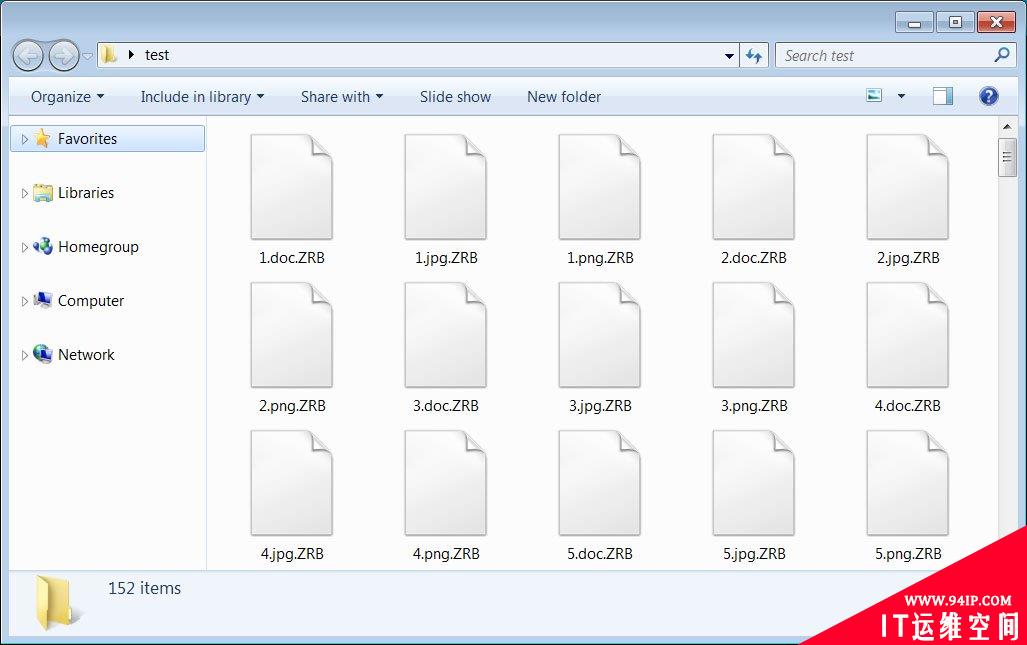1027x645 pixels.
Task: Open the Share with dropdown
Action: point(342,97)
